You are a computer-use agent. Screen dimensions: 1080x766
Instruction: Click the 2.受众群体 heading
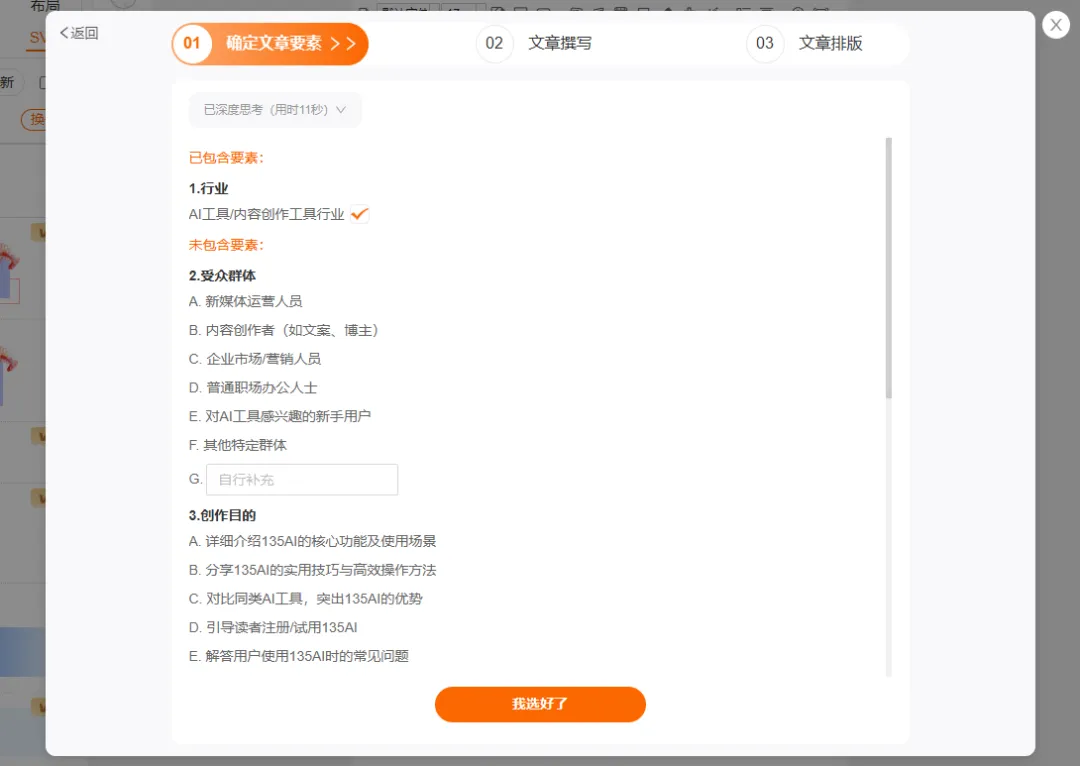(x=222, y=276)
